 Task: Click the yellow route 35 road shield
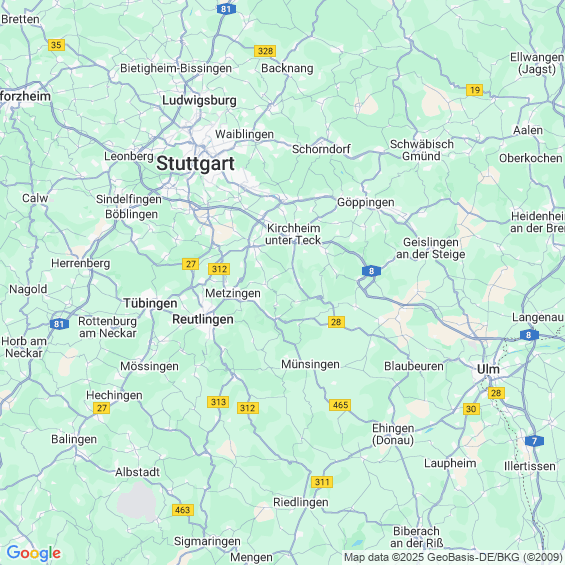point(56,45)
